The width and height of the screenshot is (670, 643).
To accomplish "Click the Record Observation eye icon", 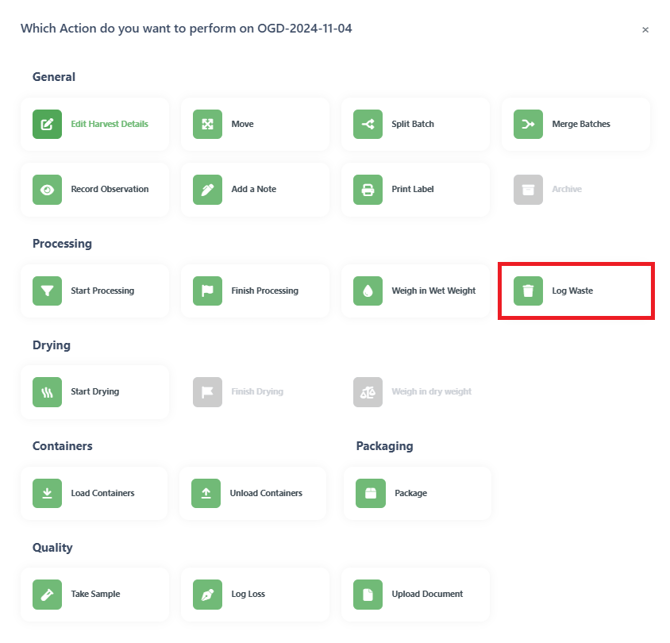I will pos(47,190).
